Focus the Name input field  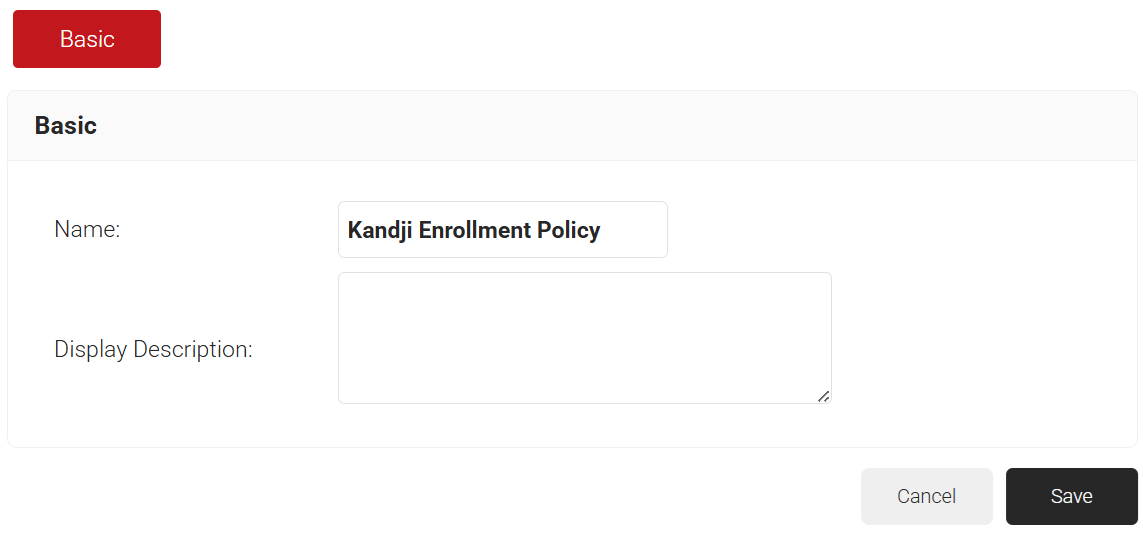[x=502, y=230]
